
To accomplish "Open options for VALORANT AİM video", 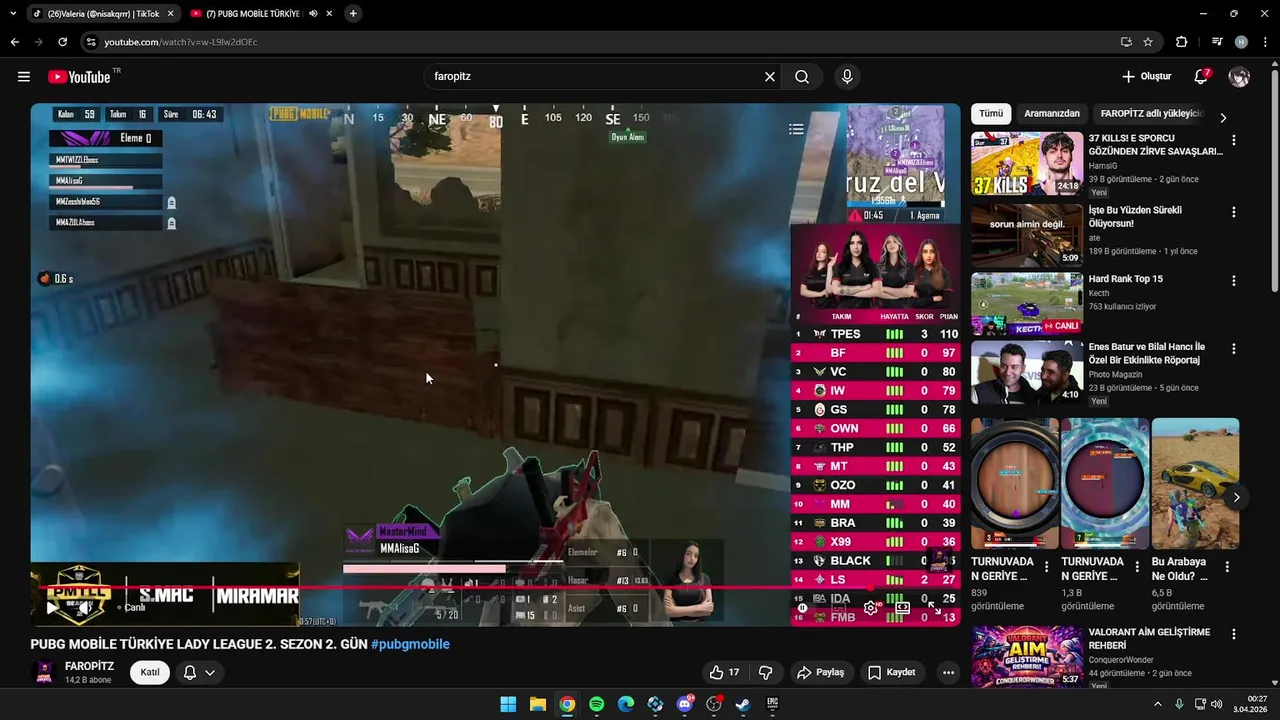I will tap(1233, 635).
